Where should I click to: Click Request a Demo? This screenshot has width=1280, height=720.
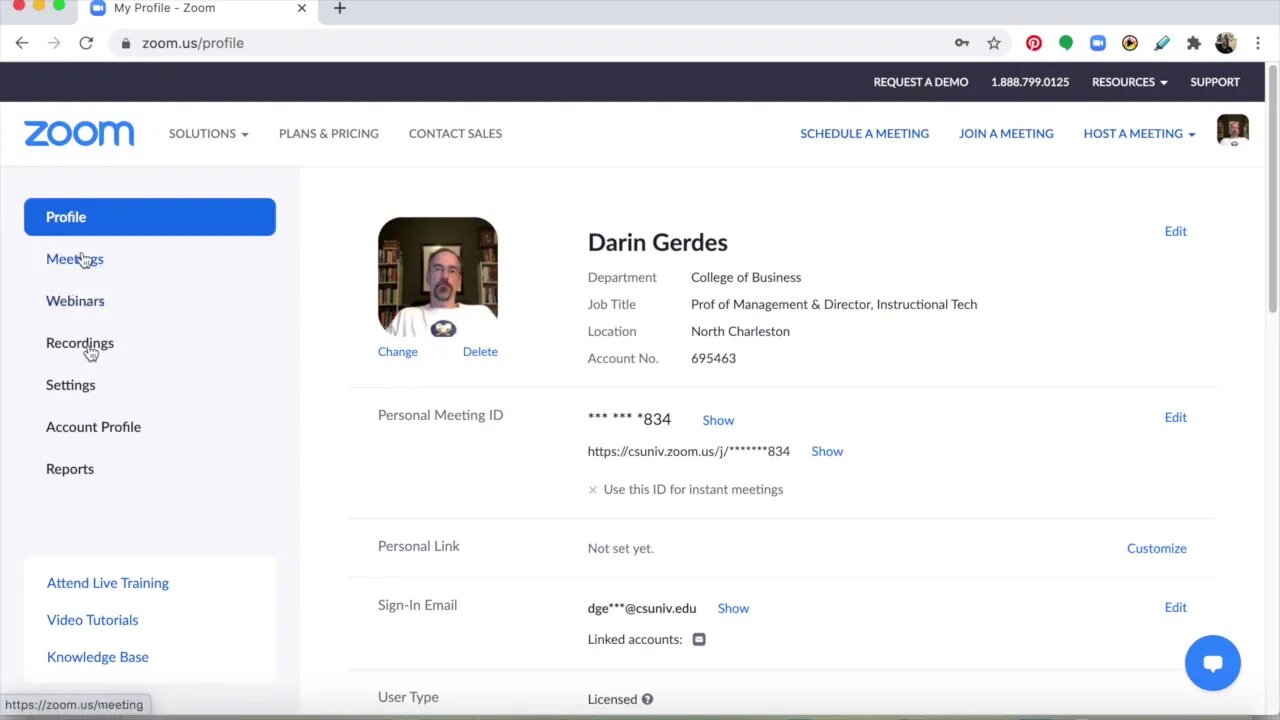[x=921, y=82]
